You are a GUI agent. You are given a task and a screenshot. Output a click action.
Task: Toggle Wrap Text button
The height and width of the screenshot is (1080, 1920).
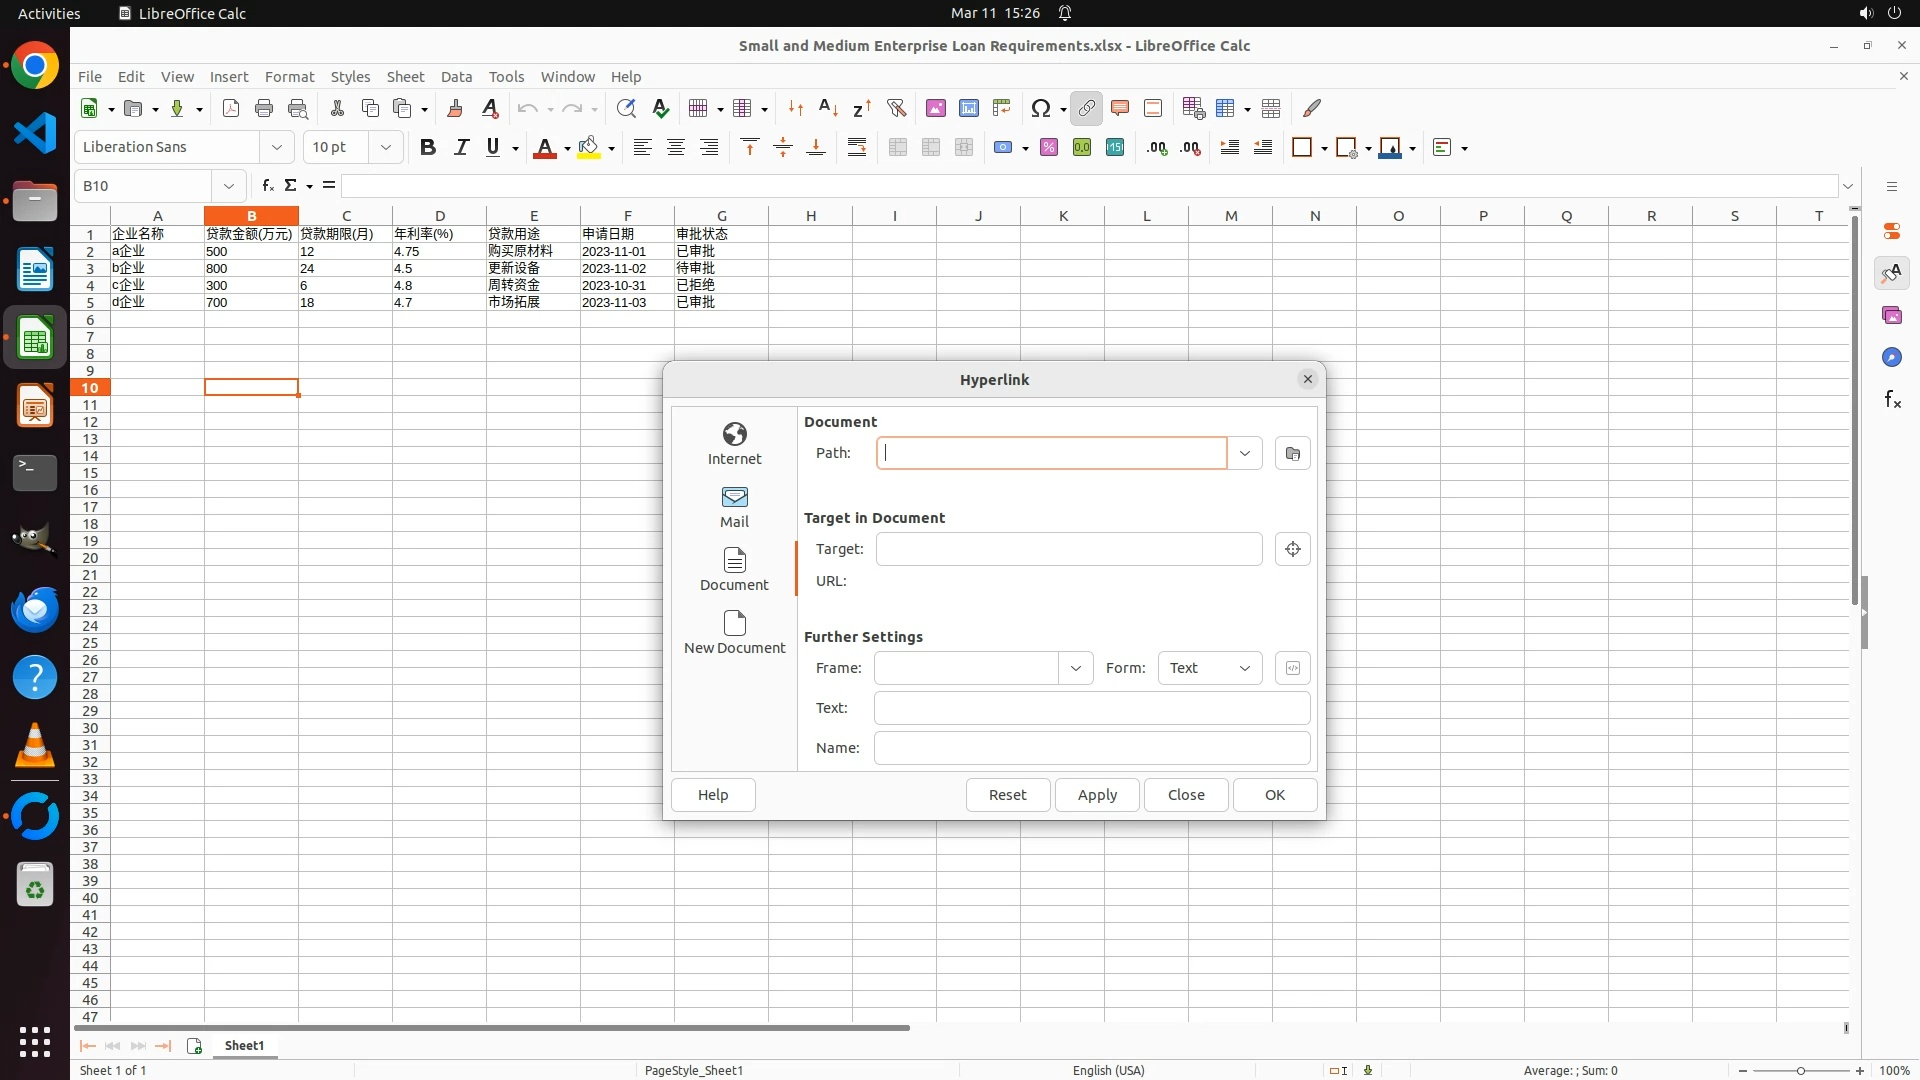pyautogui.click(x=857, y=147)
